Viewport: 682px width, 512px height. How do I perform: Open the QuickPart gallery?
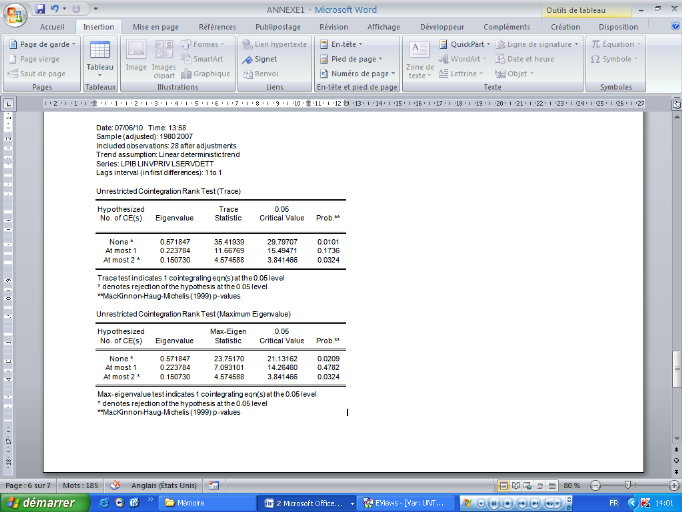pyautogui.click(x=467, y=45)
